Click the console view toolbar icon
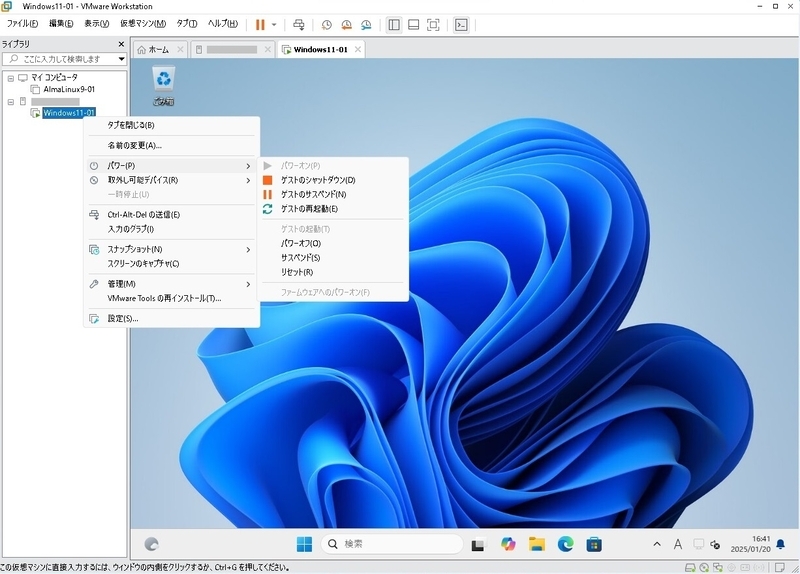The width and height of the screenshot is (800, 574). (x=461, y=25)
